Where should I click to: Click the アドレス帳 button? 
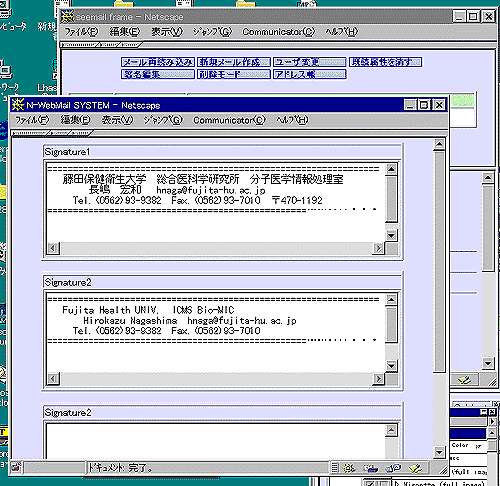(310, 74)
